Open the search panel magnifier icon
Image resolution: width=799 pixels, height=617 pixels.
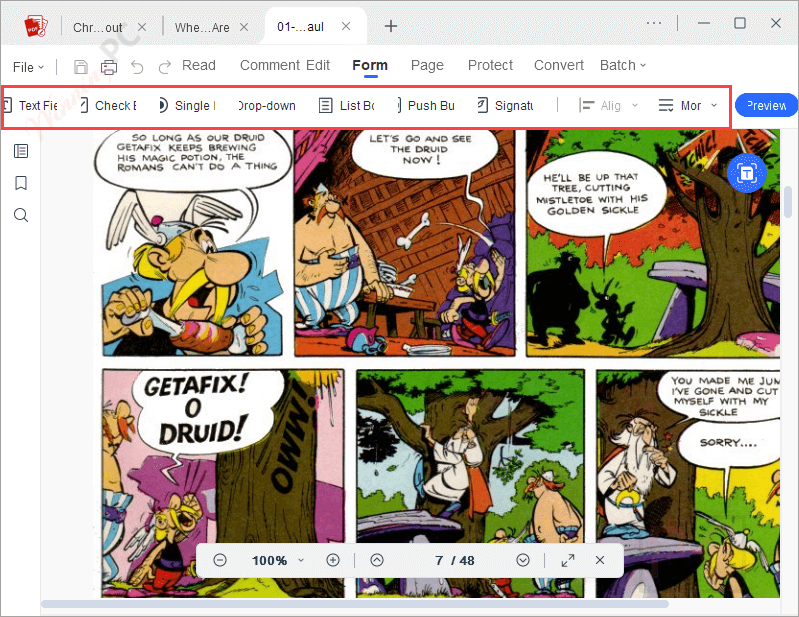(x=21, y=215)
